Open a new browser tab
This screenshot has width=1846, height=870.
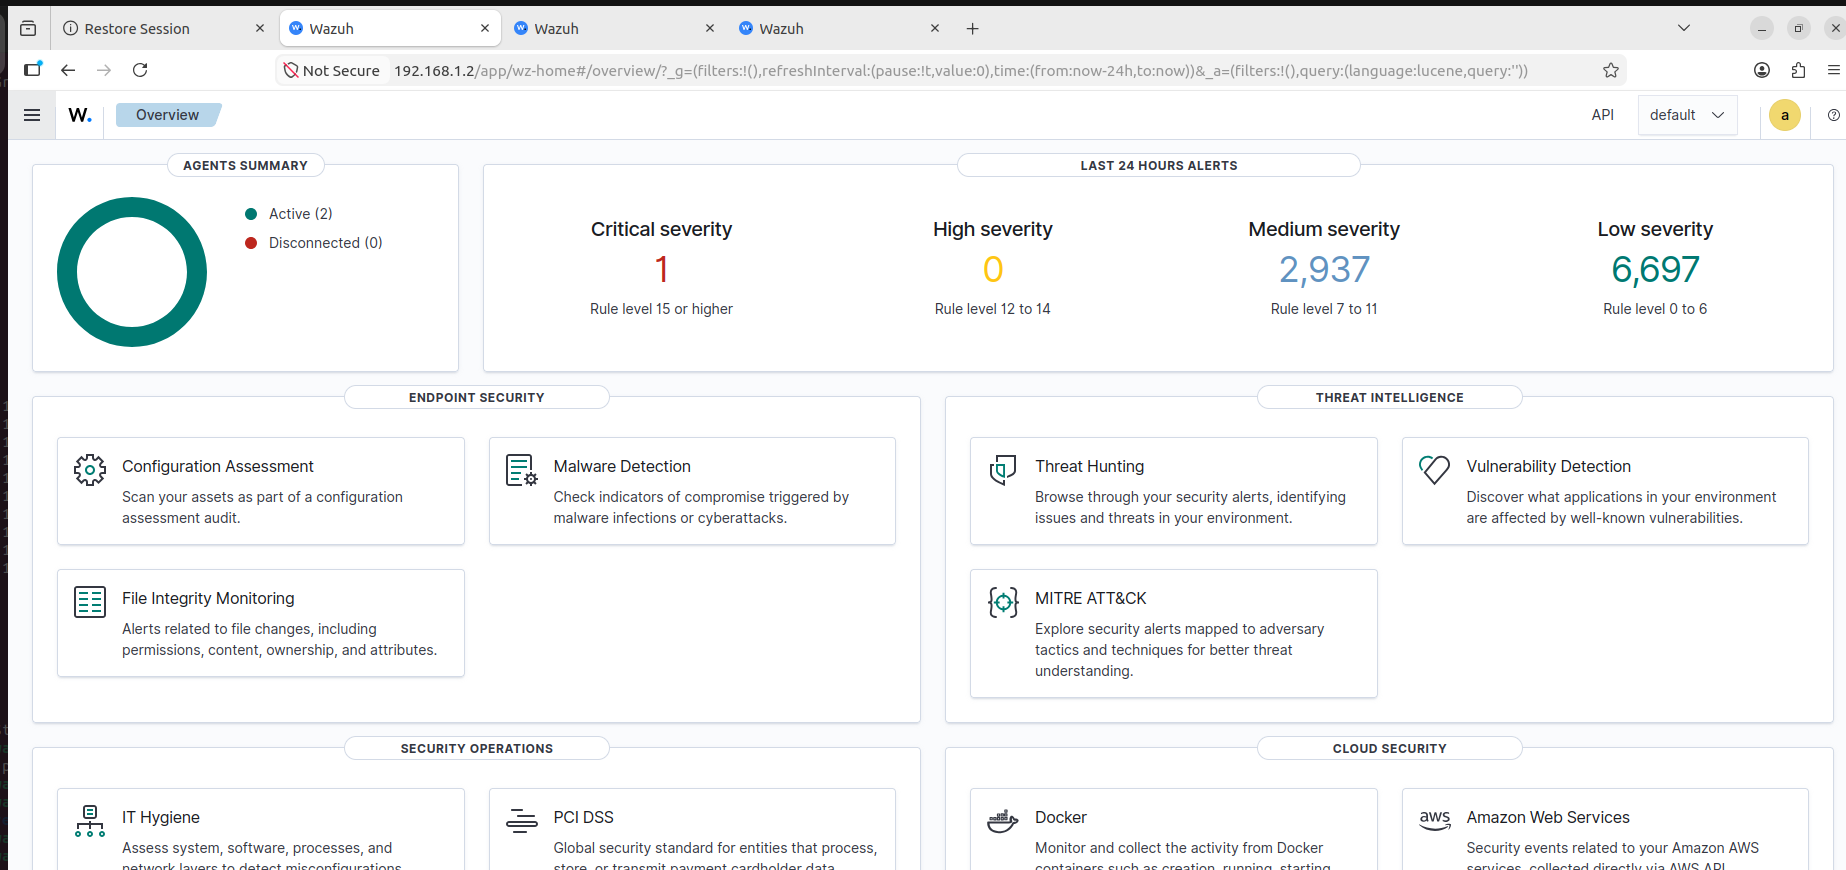point(972,29)
